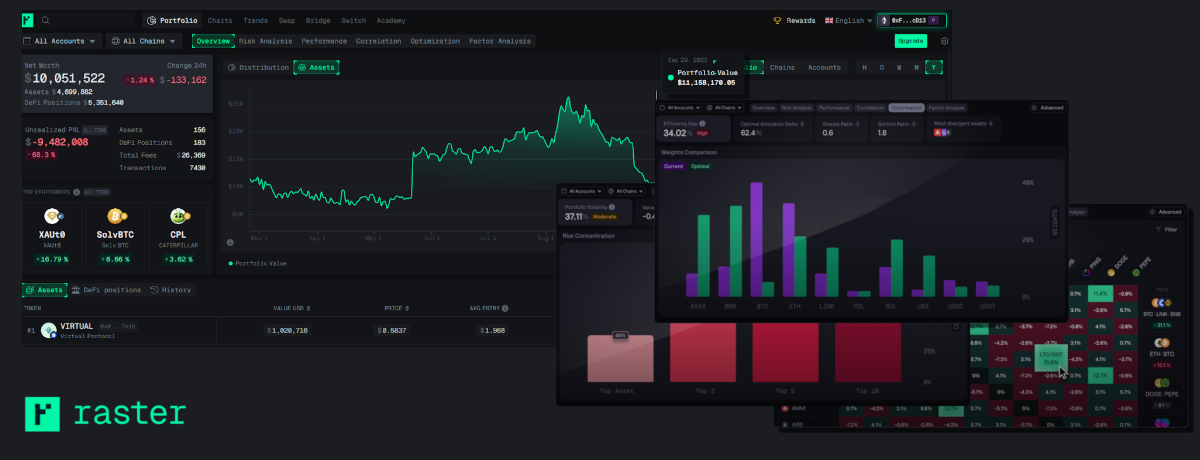Click the Upgrade button
Image resolution: width=1200 pixels, height=460 pixels.
[x=910, y=41]
